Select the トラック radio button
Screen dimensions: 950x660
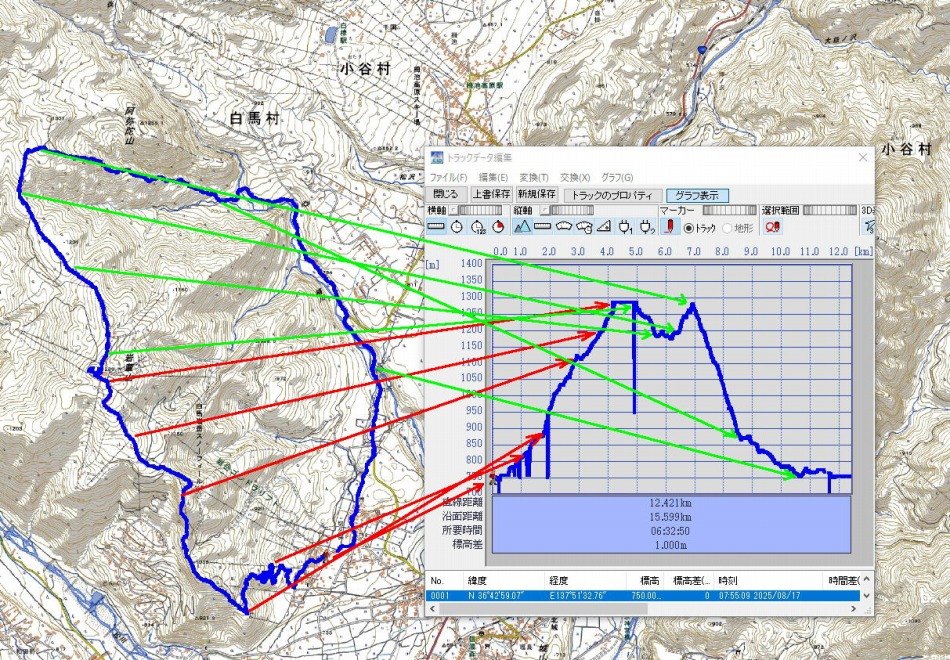[689, 228]
